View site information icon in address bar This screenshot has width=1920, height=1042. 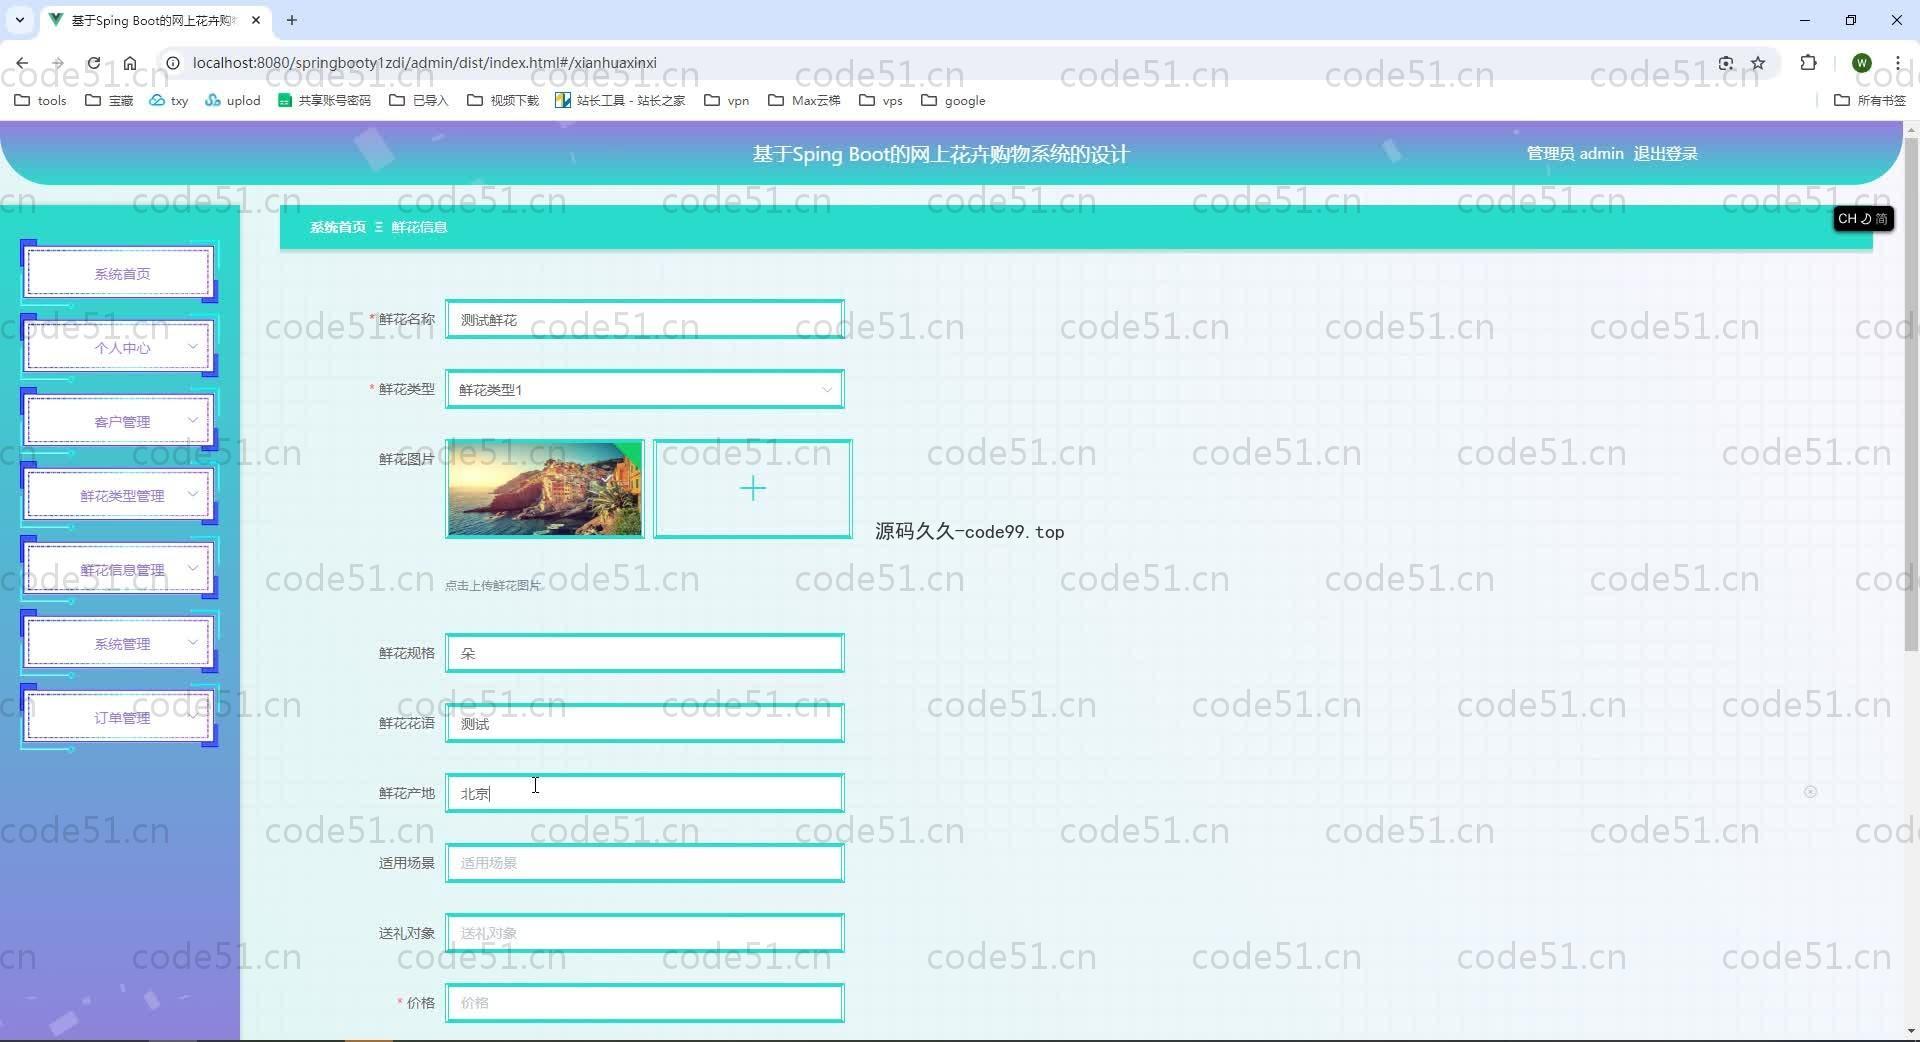click(x=172, y=63)
